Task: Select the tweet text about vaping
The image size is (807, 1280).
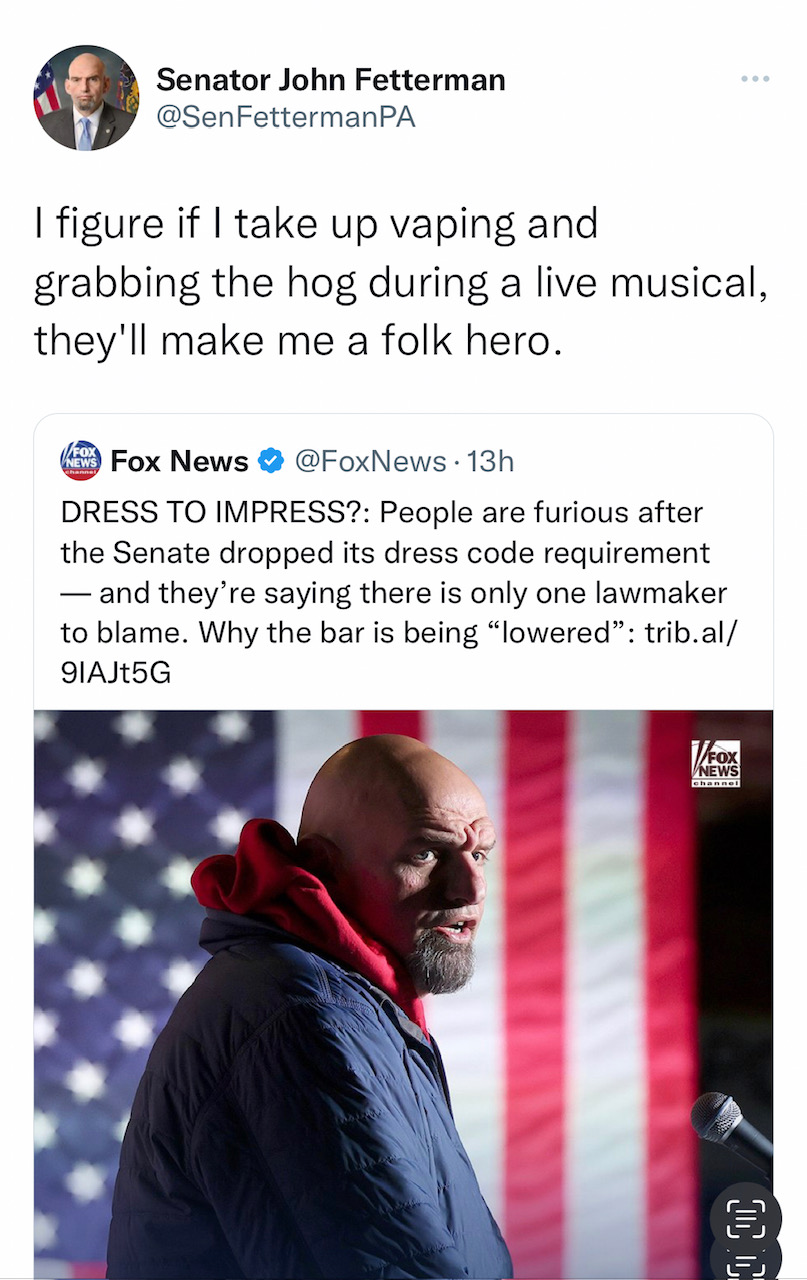Action: point(400,282)
